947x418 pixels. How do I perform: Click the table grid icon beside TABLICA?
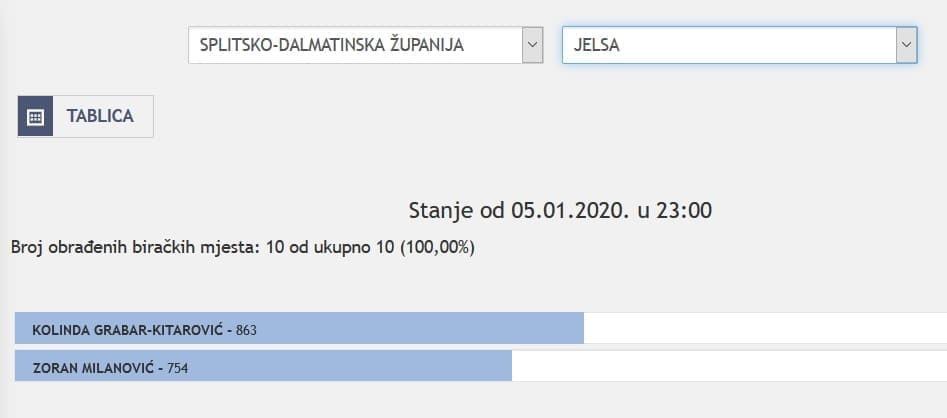(35, 116)
